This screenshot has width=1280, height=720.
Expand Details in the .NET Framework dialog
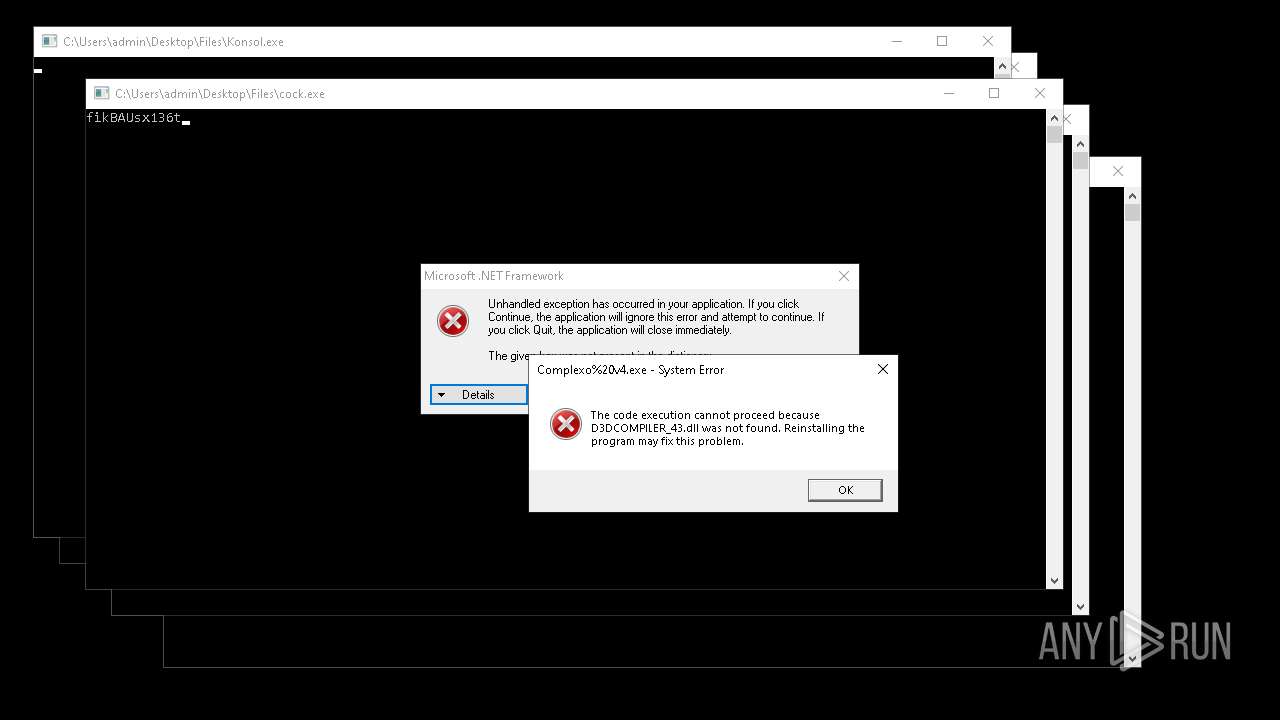click(x=478, y=395)
